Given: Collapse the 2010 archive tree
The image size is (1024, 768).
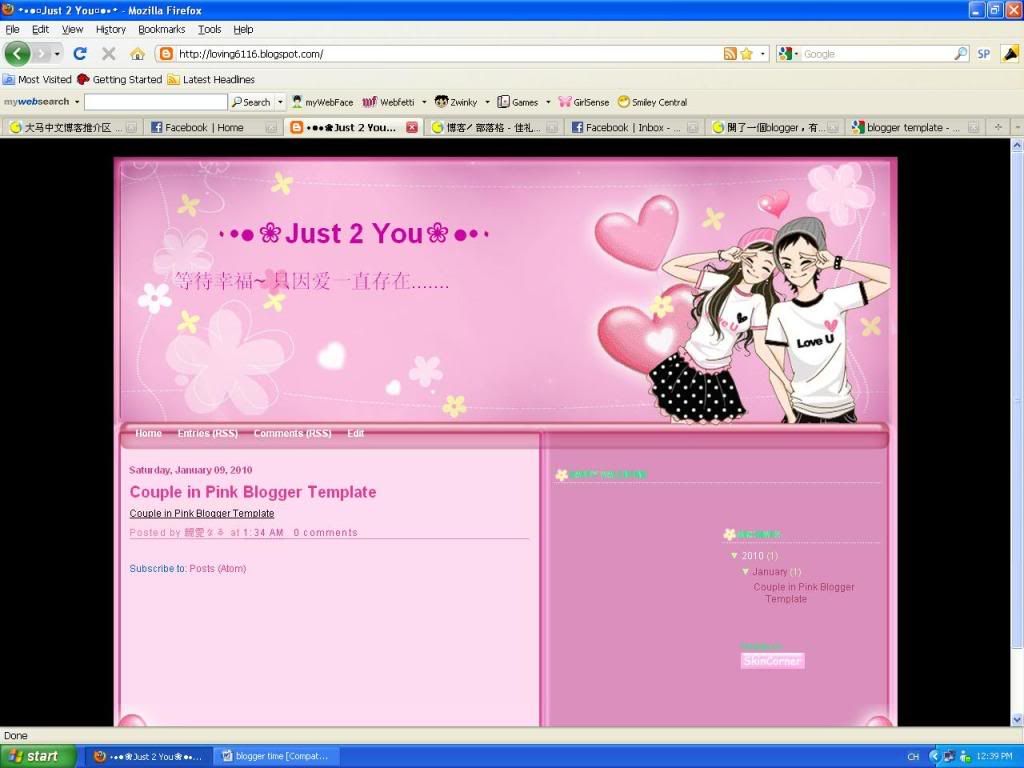Looking at the screenshot, I should [x=735, y=556].
